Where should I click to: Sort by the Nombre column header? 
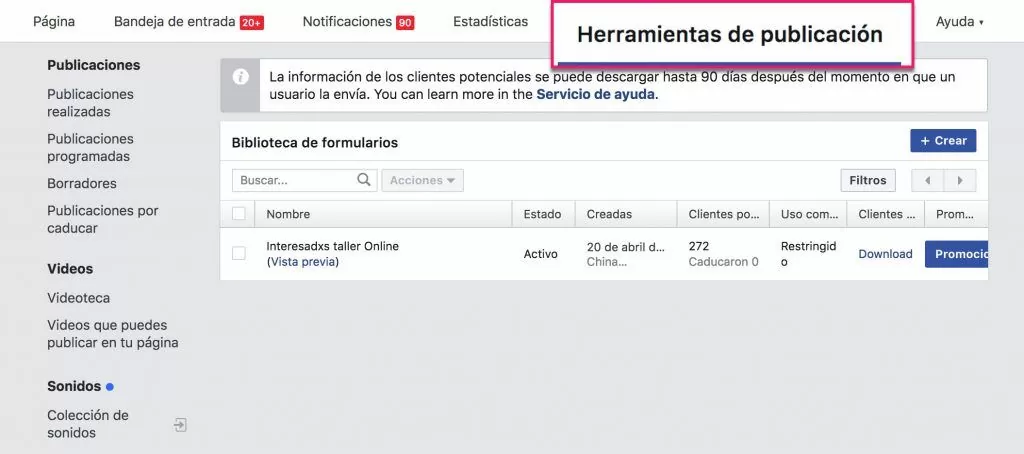[383, 214]
